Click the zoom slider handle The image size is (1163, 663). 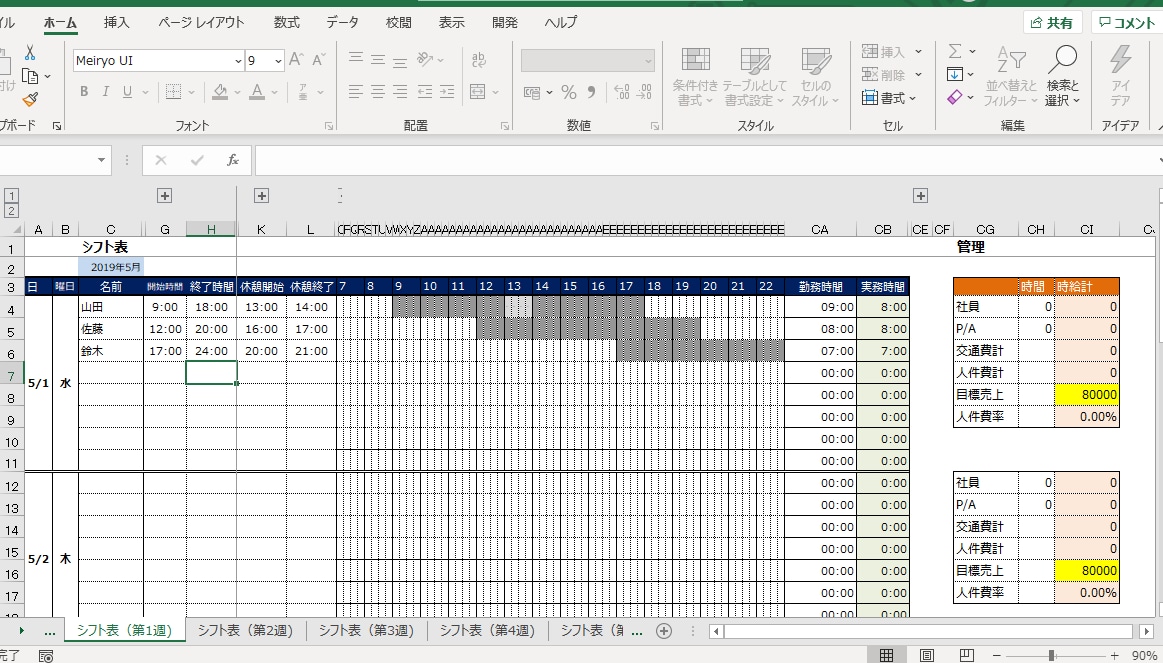coord(1052,656)
